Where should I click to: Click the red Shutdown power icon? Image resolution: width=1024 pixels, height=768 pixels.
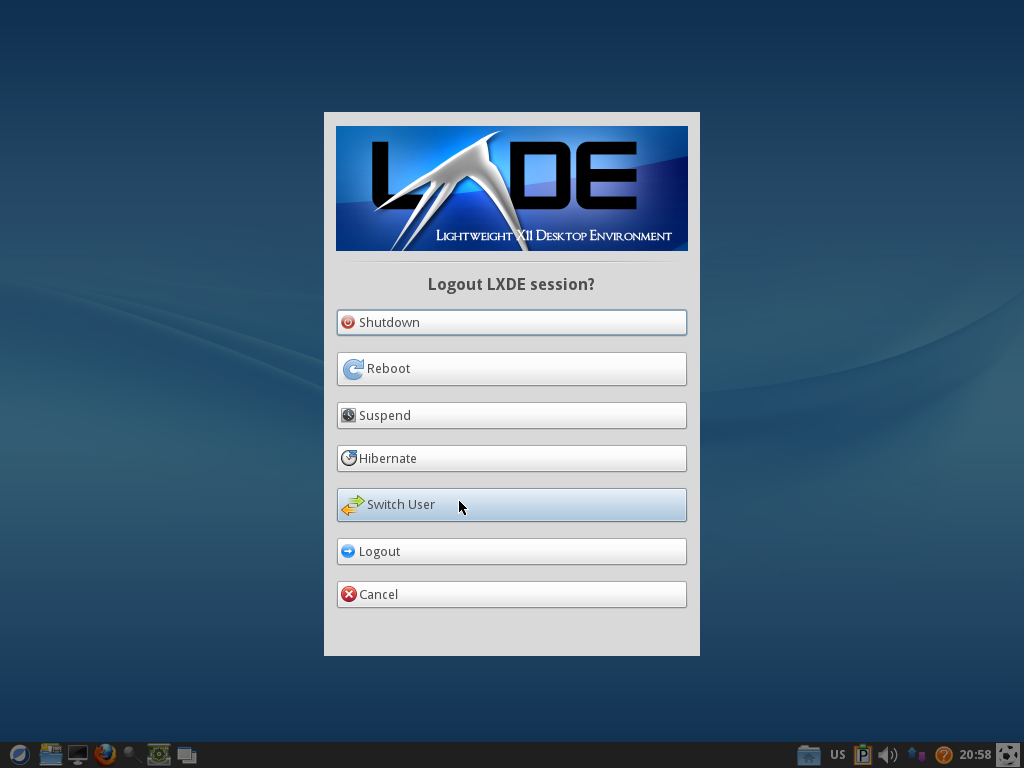tap(348, 322)
